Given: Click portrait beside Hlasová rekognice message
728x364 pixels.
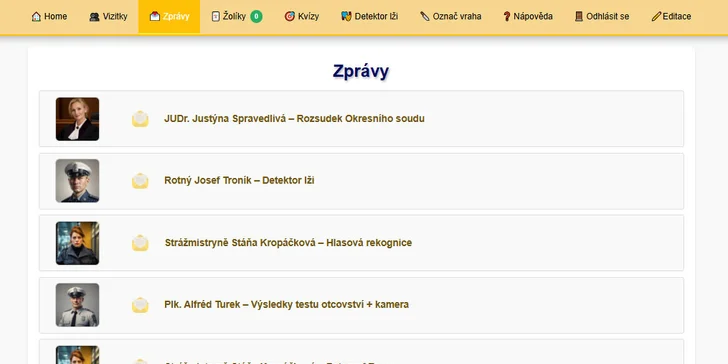Looking at the screenshot, I should (x=78, y=243).
